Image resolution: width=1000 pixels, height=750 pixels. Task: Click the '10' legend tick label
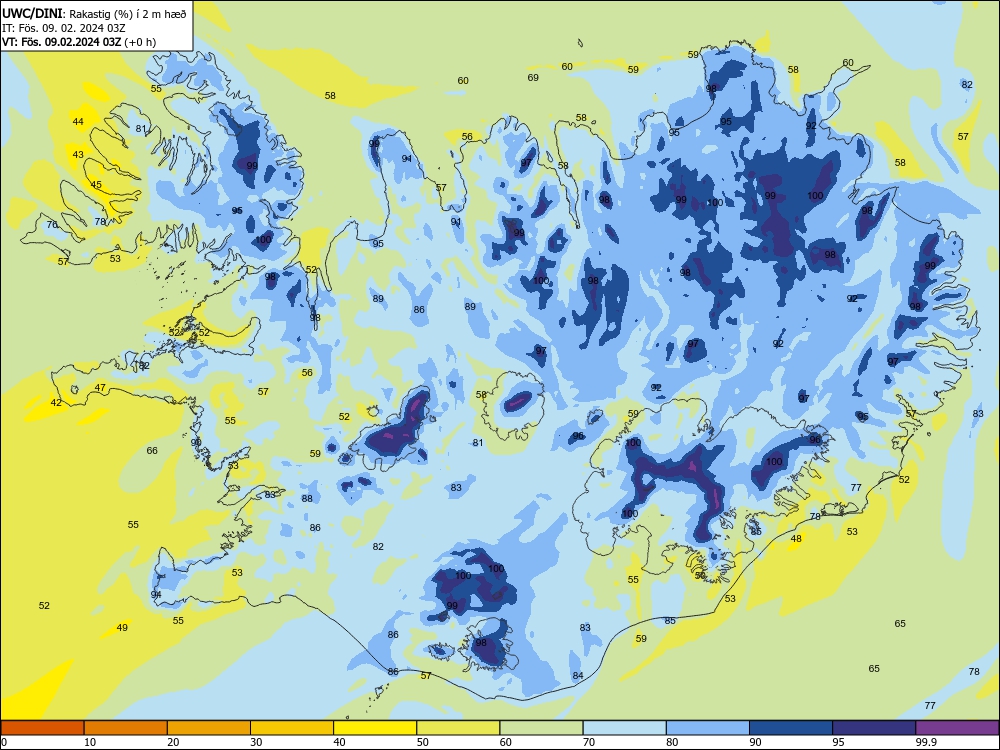pyautogui.click(x=90, y=742)
